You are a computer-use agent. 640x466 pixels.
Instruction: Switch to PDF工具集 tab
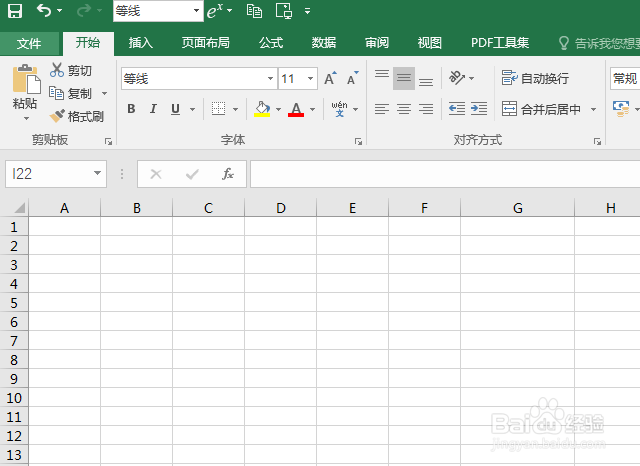pos(500,43)
